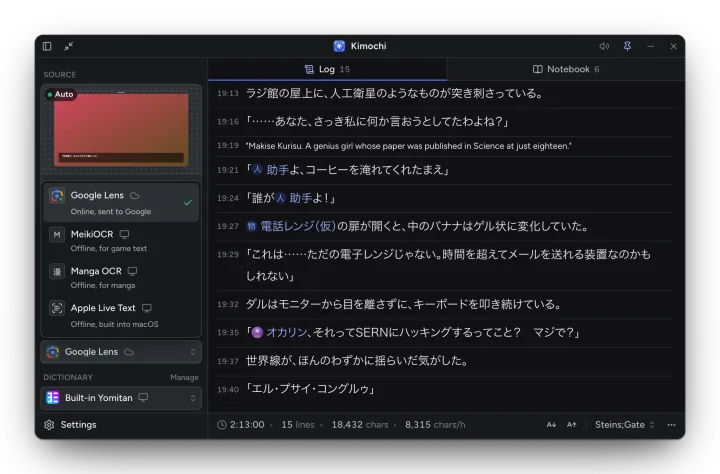Click monitor icon beside MeikiOCR

click(124, 234)
